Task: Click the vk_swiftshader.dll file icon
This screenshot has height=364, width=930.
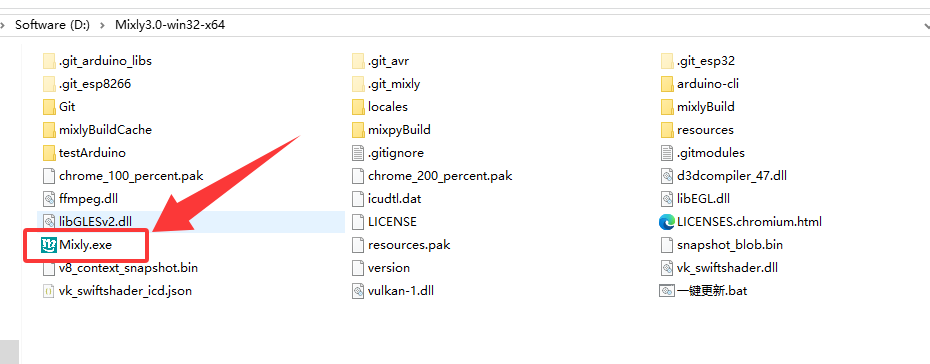Action: pyautogui.click(x=667, y=268)
